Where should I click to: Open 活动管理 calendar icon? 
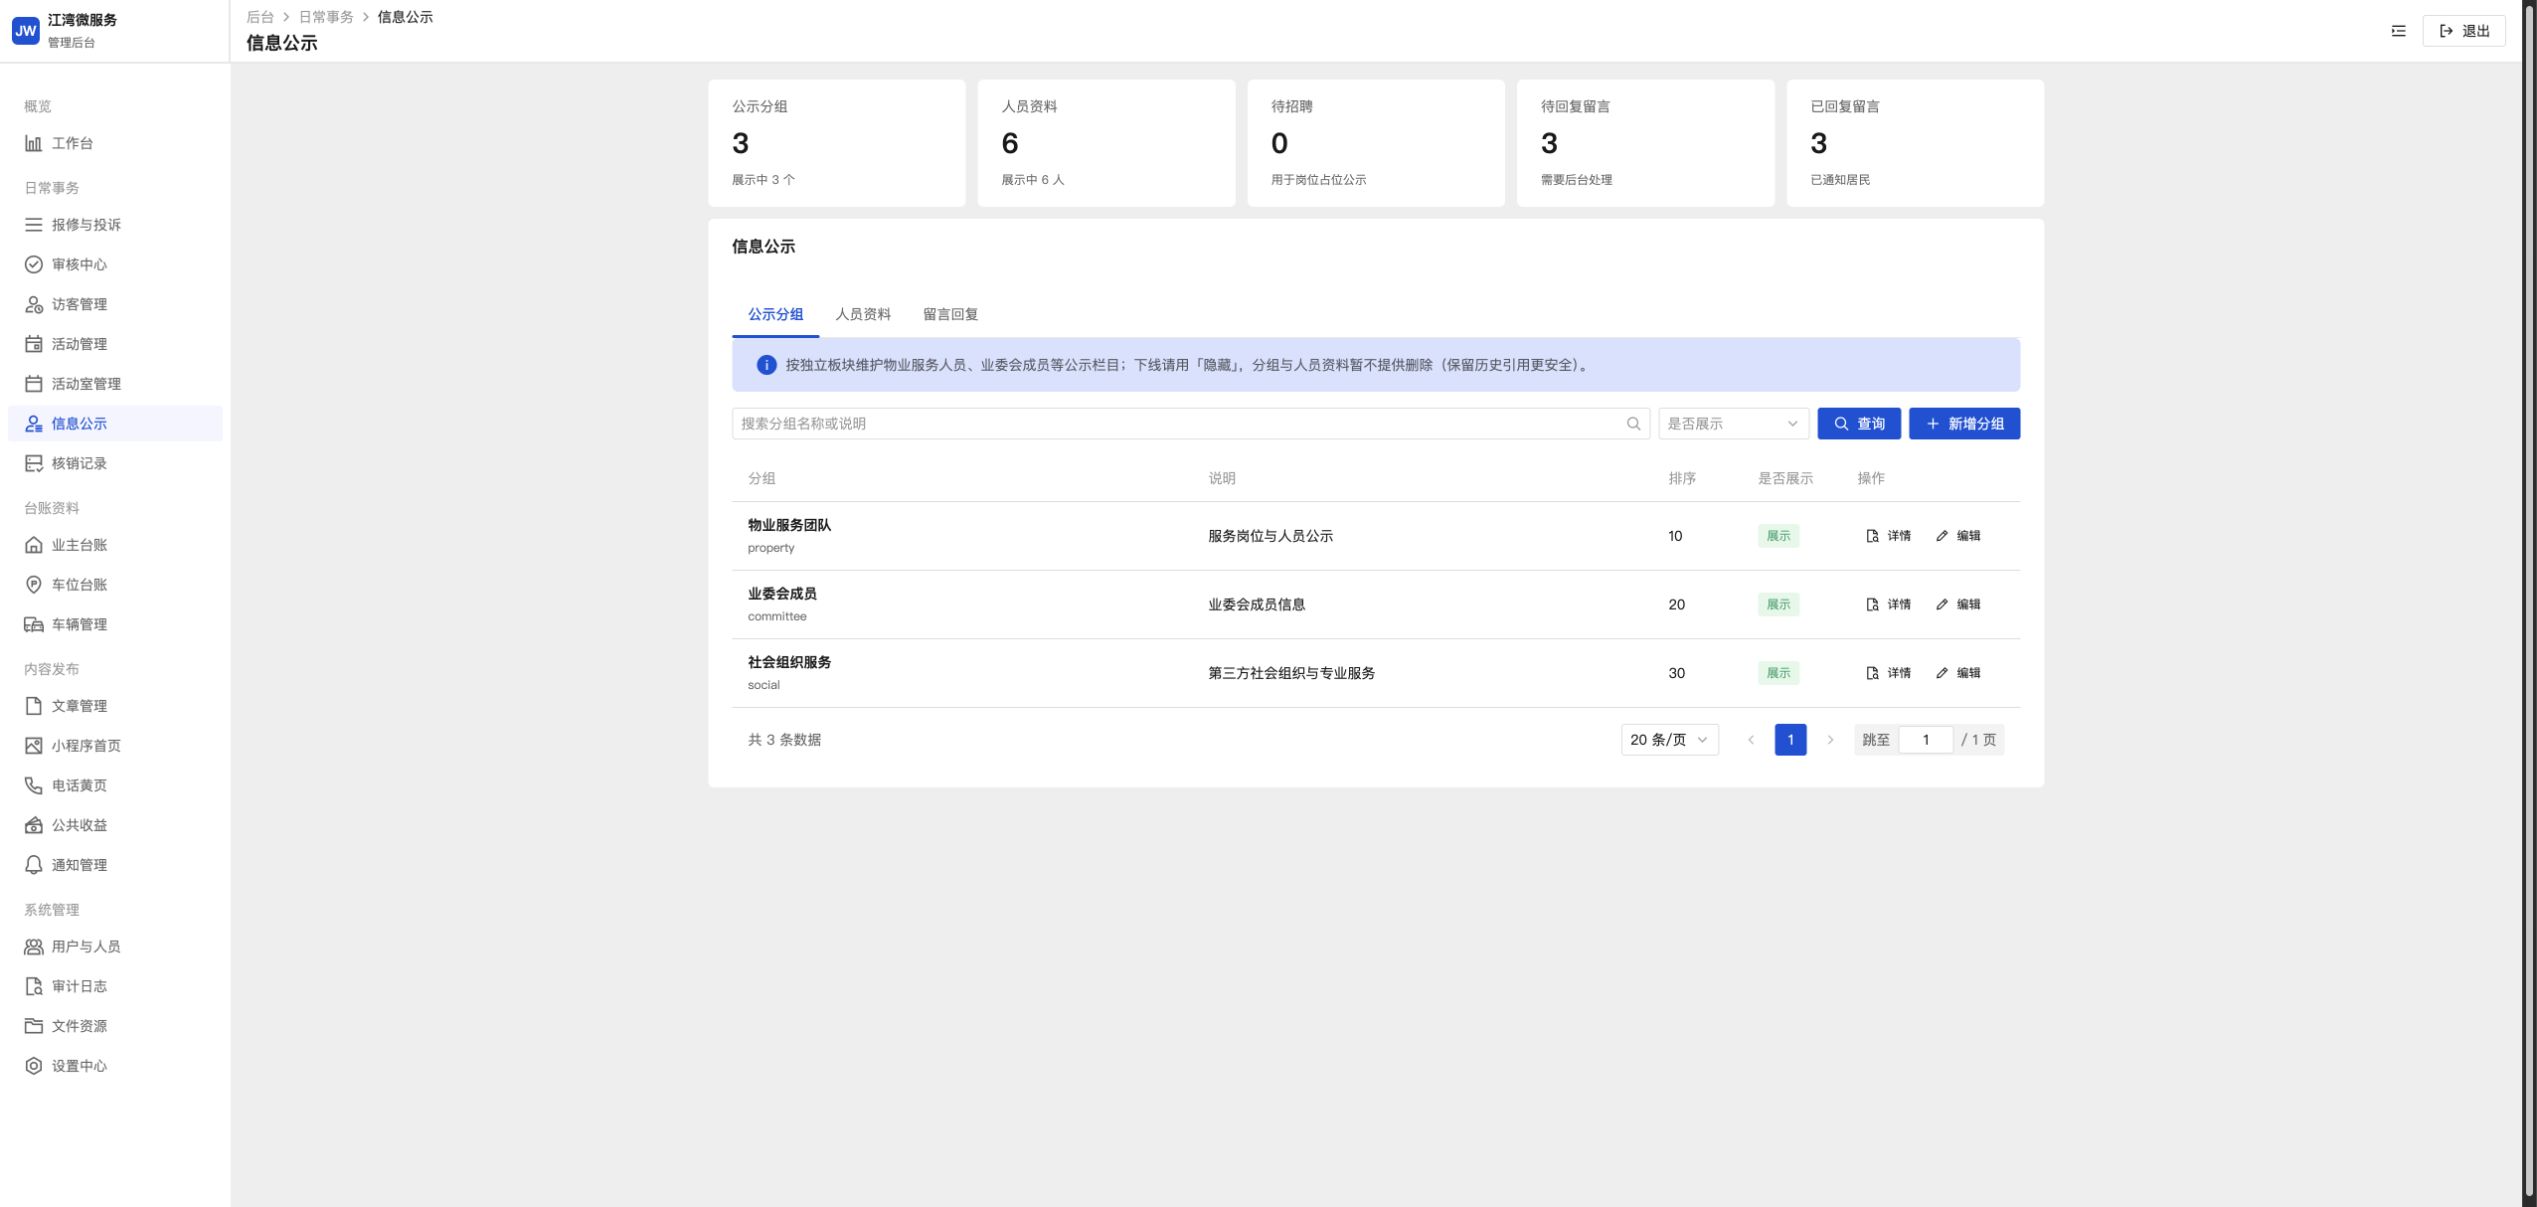click(x=33, y=344)
